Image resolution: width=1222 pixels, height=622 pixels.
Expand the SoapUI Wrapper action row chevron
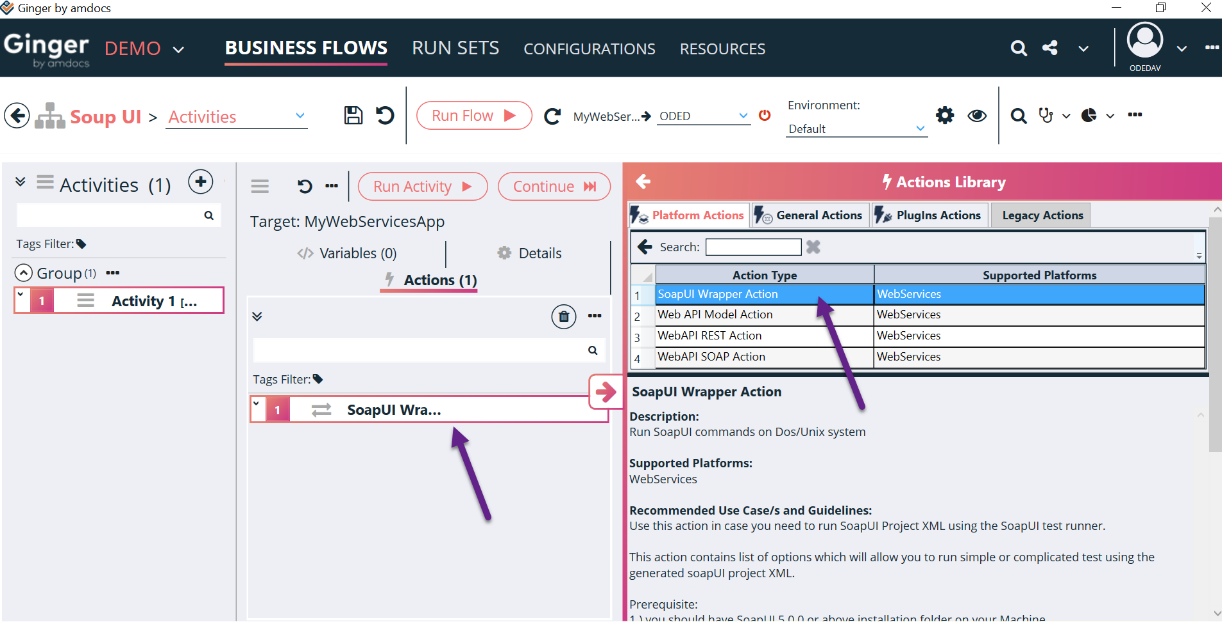(256, 404)
